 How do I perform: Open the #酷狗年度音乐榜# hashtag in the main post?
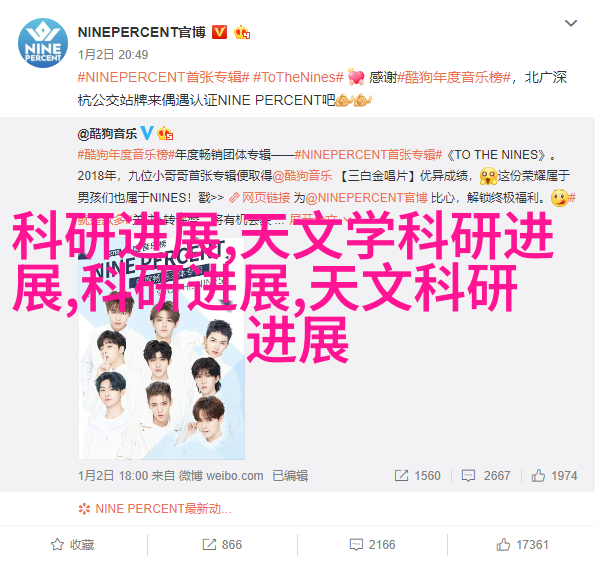coord(454,77)
